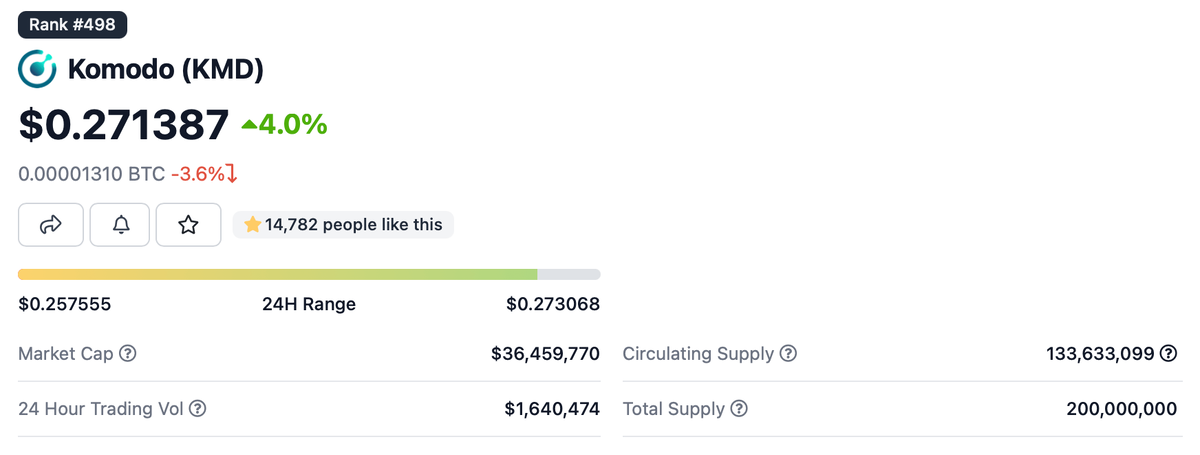Screen dimensions: 1200x455
Task: Click the Komodo (KMD) heading
Action: [165, 70]
